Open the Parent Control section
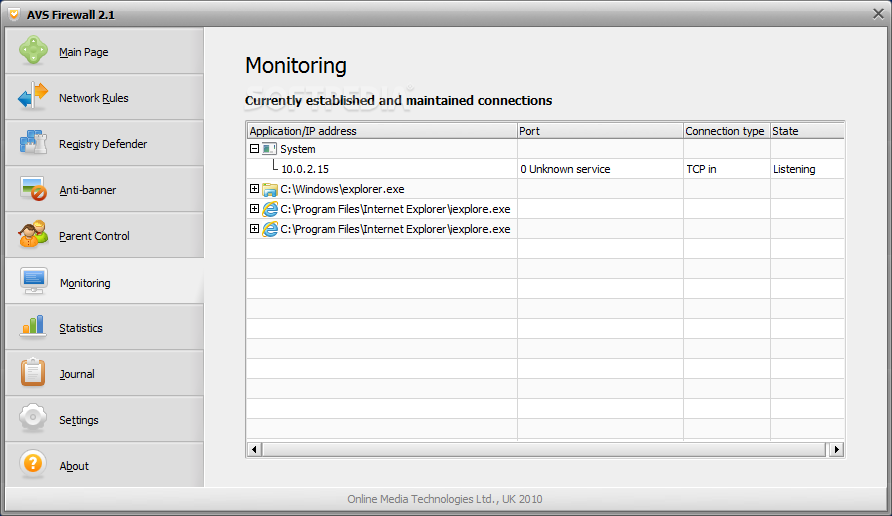Viewport: 892px width, 516px height. coord(104,236)
